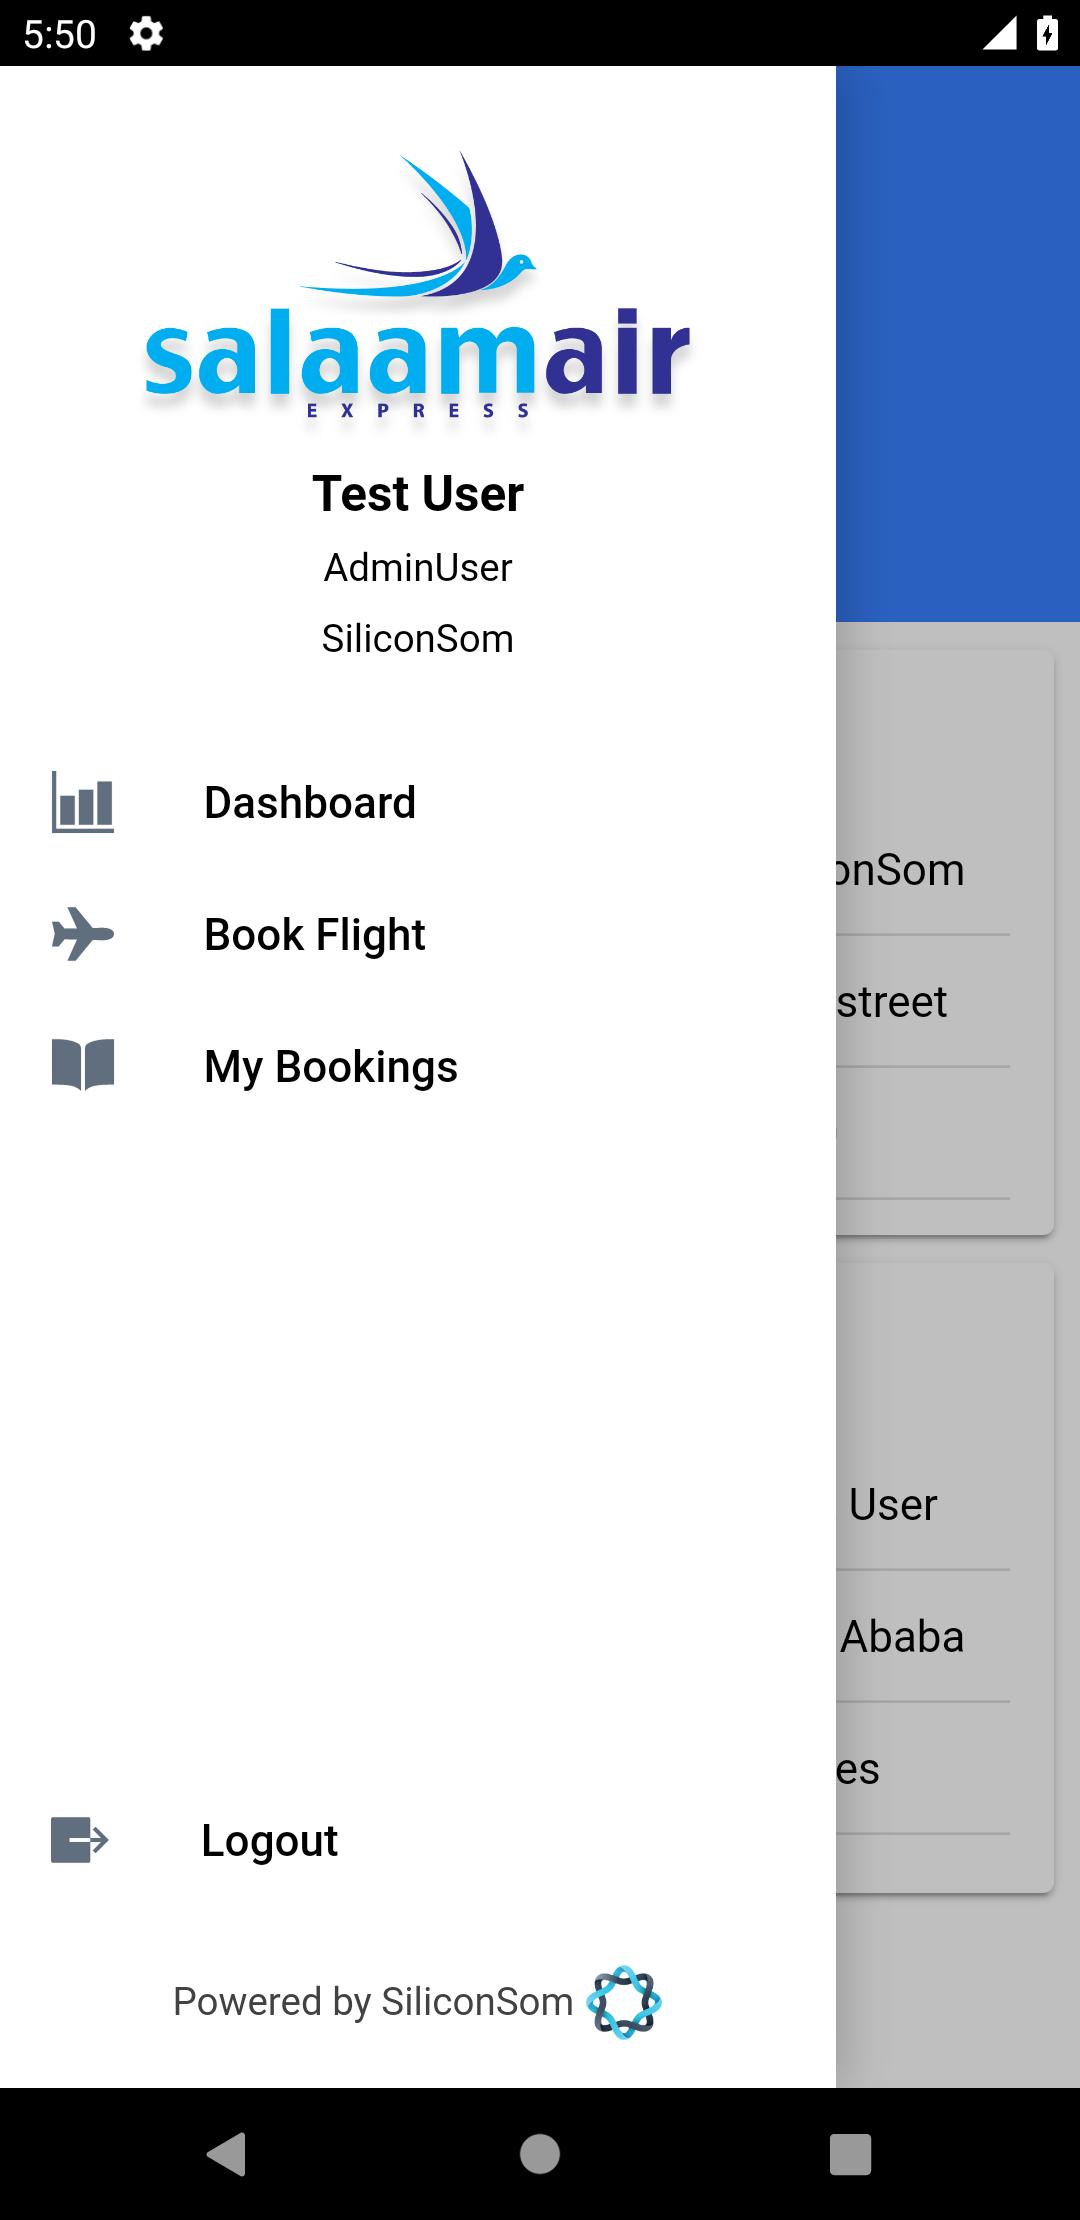Click the SiliconSom knot logo icon
The width and height of the screenshot is (1080, 2220).
tap(624, 2002)
